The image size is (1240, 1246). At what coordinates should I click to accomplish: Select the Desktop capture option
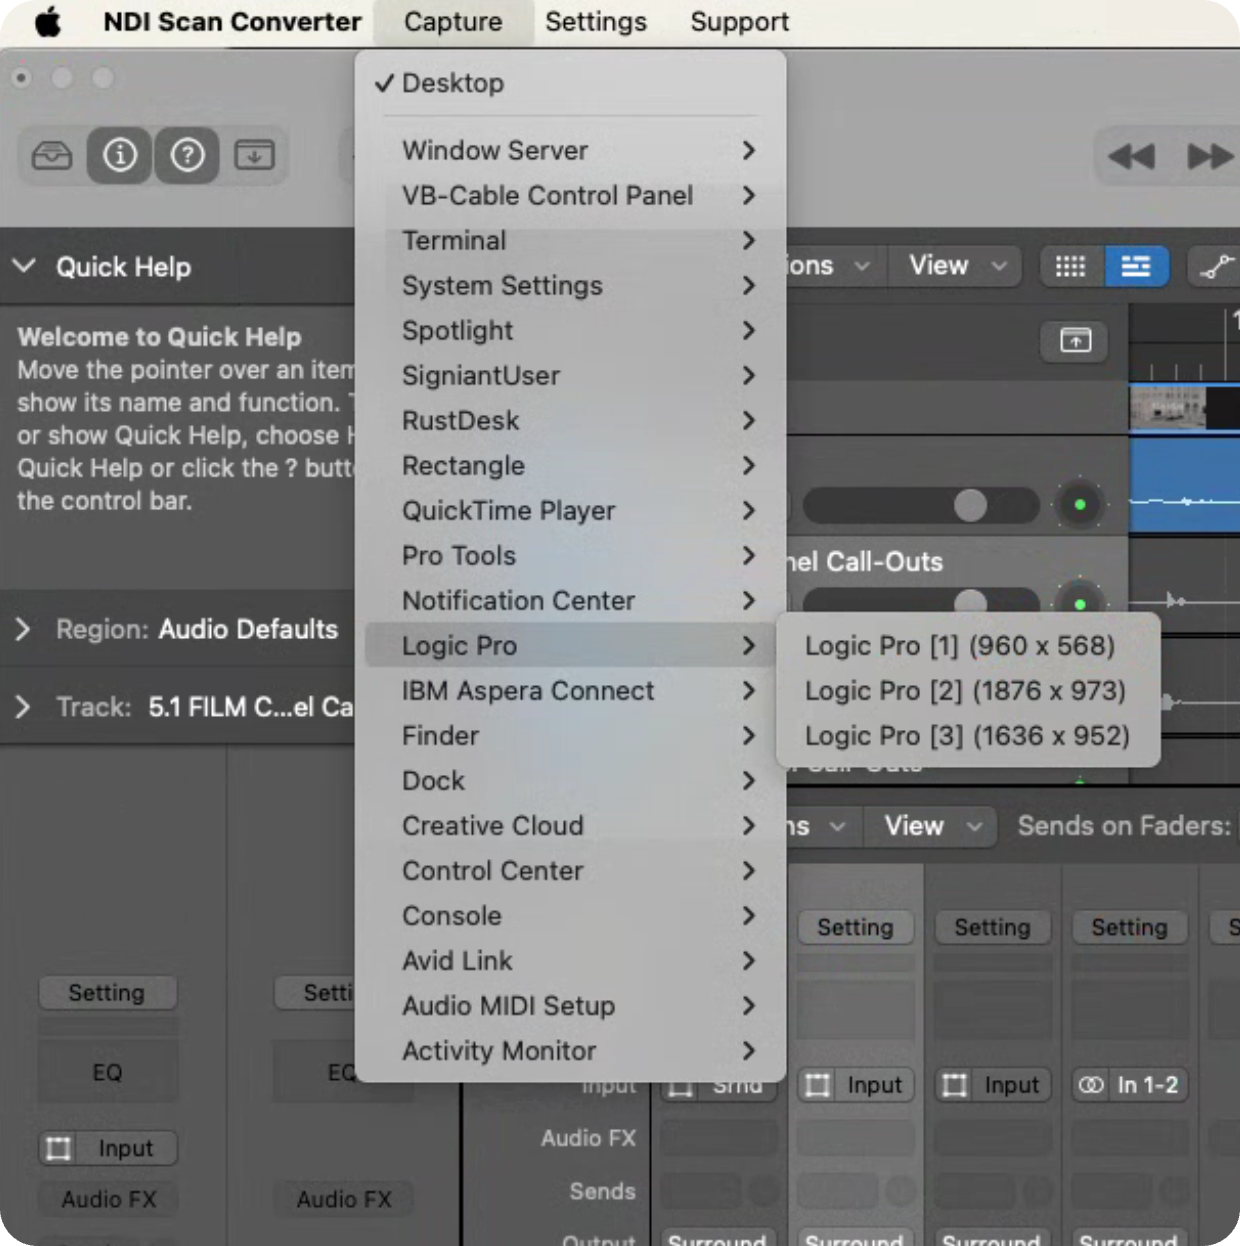click(x=570, y=83)
